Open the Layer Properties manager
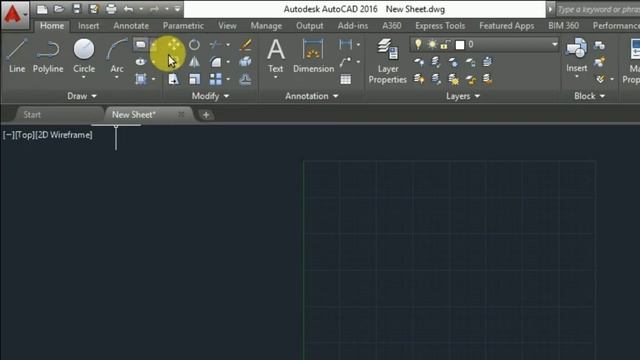640x360 pixels. [387, 61]
